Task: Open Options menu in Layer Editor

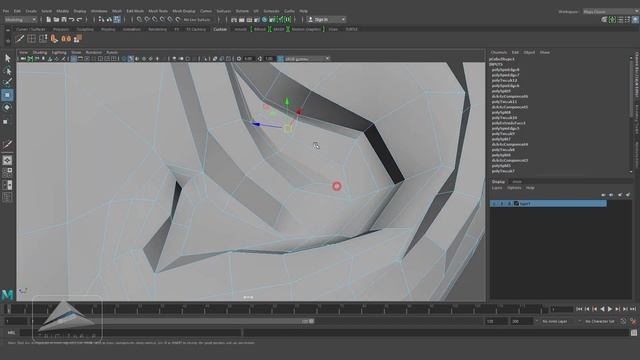Action: [x=514, y=188]
